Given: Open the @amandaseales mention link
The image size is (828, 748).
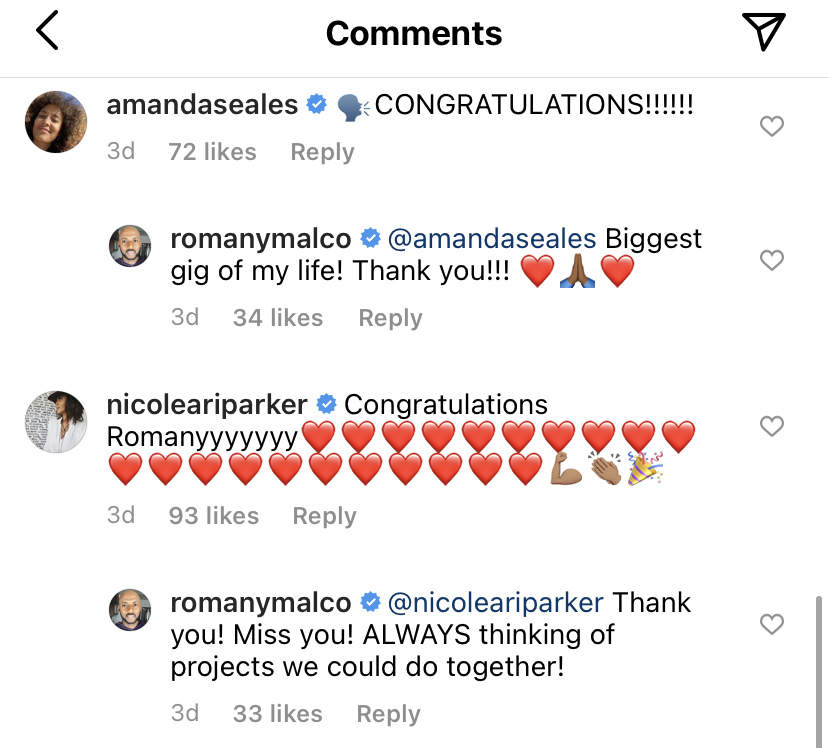Looking at the screenshot, I should pos(491,239).
